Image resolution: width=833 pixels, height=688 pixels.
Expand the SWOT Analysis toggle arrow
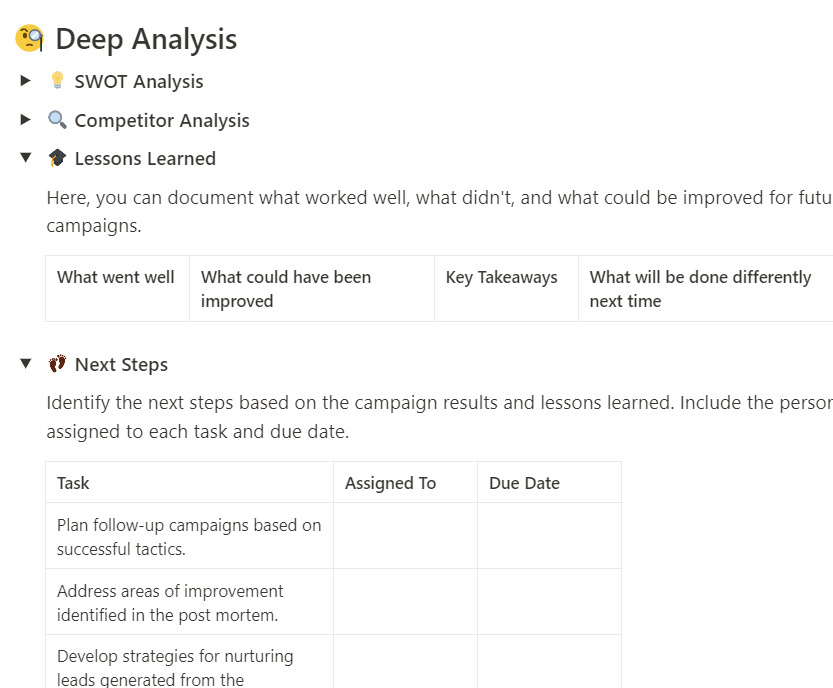[x=26, y=81]
